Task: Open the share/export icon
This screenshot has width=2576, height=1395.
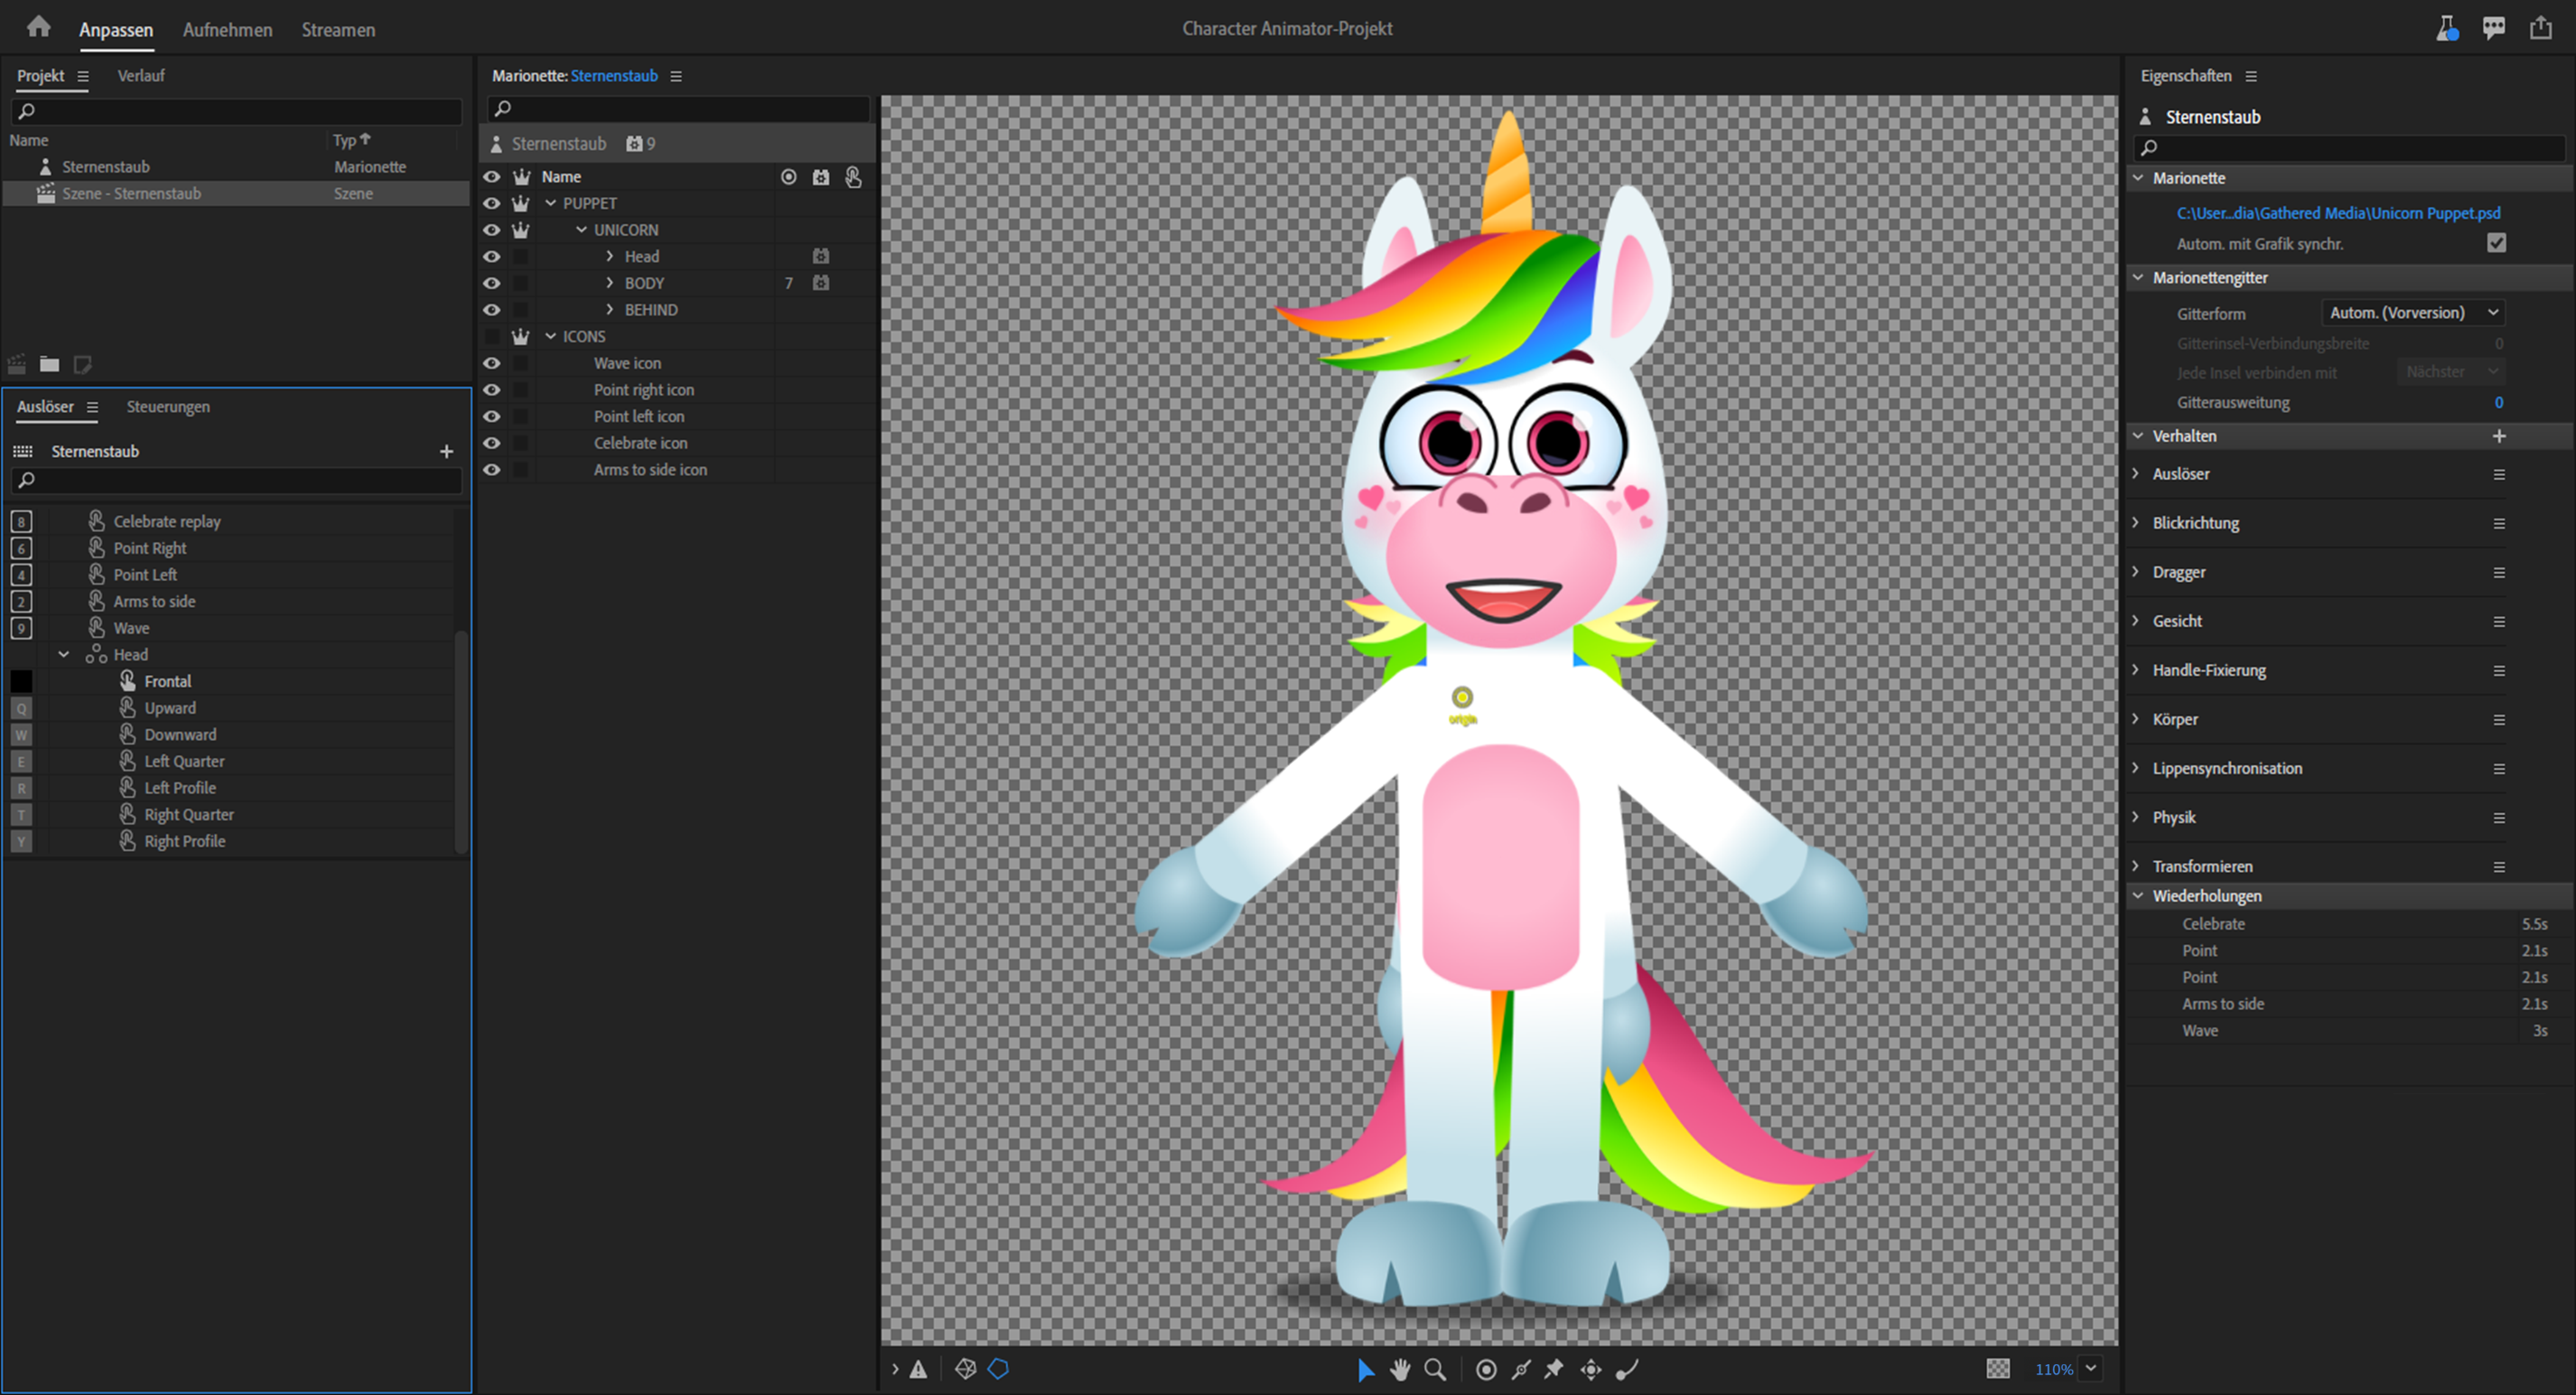Action: [2540, 28]
